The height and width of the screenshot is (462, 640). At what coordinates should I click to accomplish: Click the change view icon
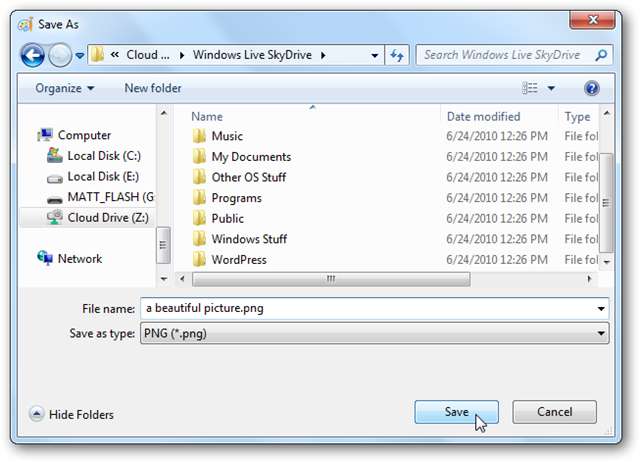530,88
